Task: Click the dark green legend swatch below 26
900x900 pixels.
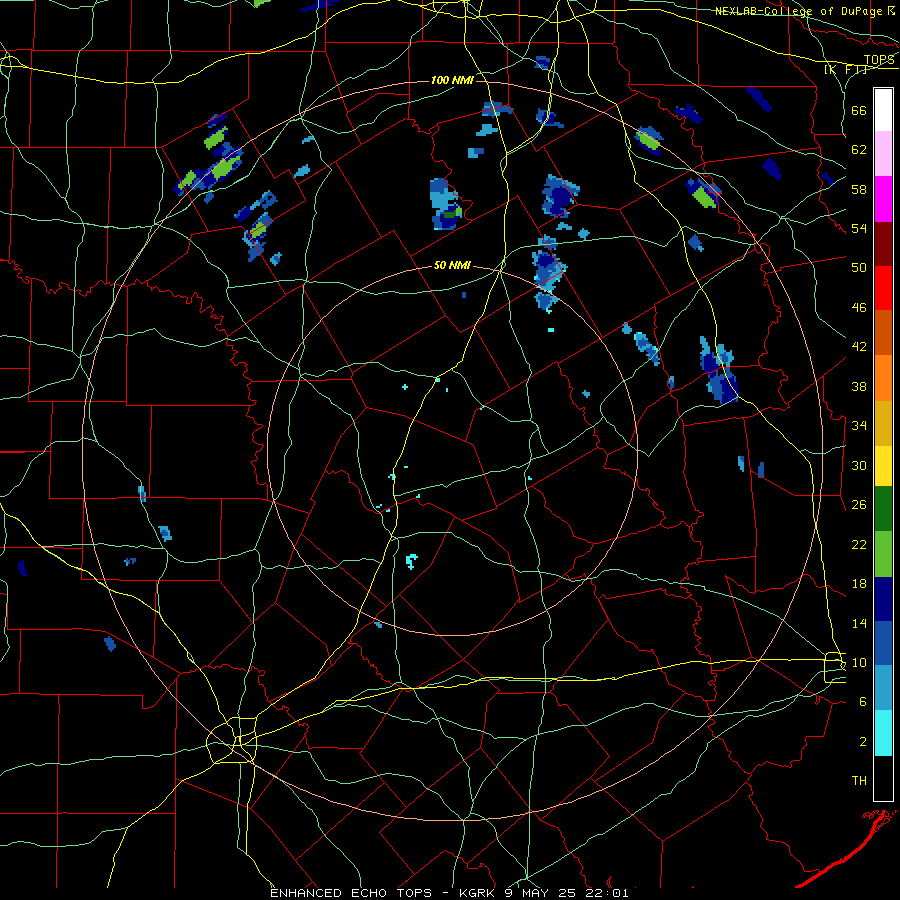Action: [x=883, y=508]
